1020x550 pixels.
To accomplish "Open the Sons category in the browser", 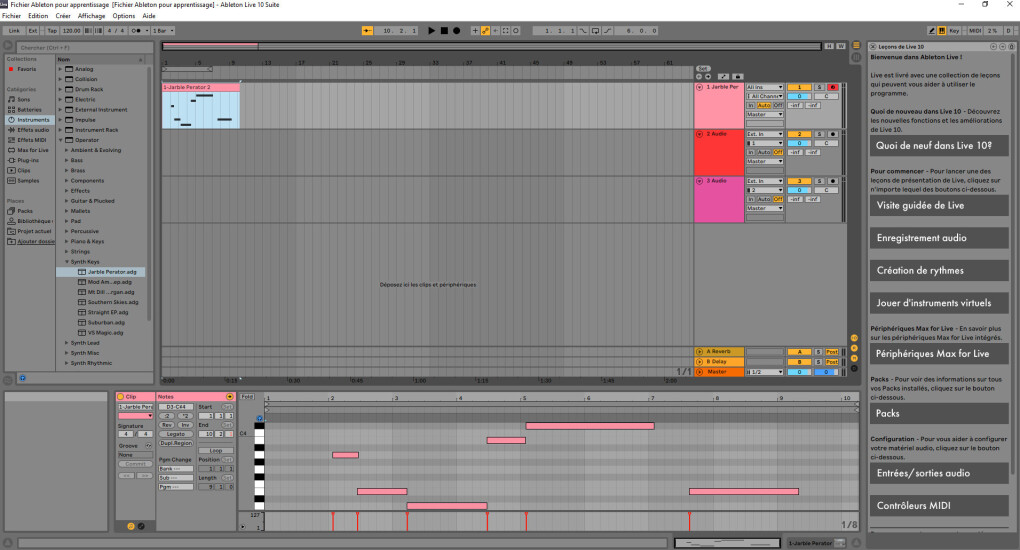I will point(24,100).
